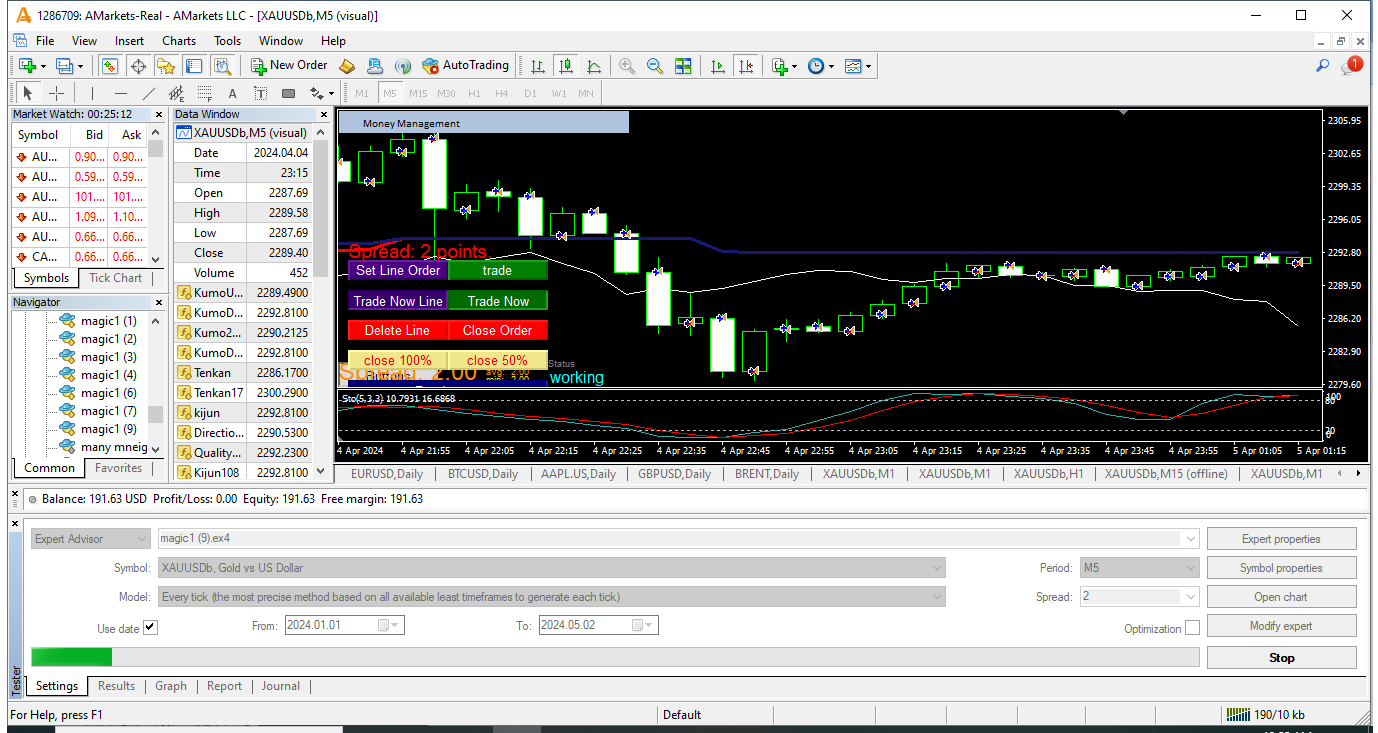The image size is (1378, 733).
Task: Toggle chart Auto Scroll
Action: [718, 66]
